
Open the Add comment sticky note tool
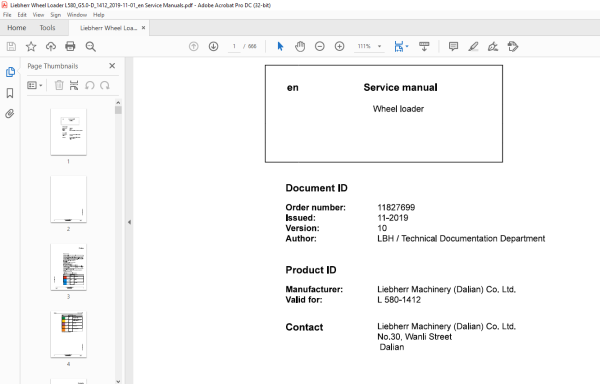[x=453, y=47]
